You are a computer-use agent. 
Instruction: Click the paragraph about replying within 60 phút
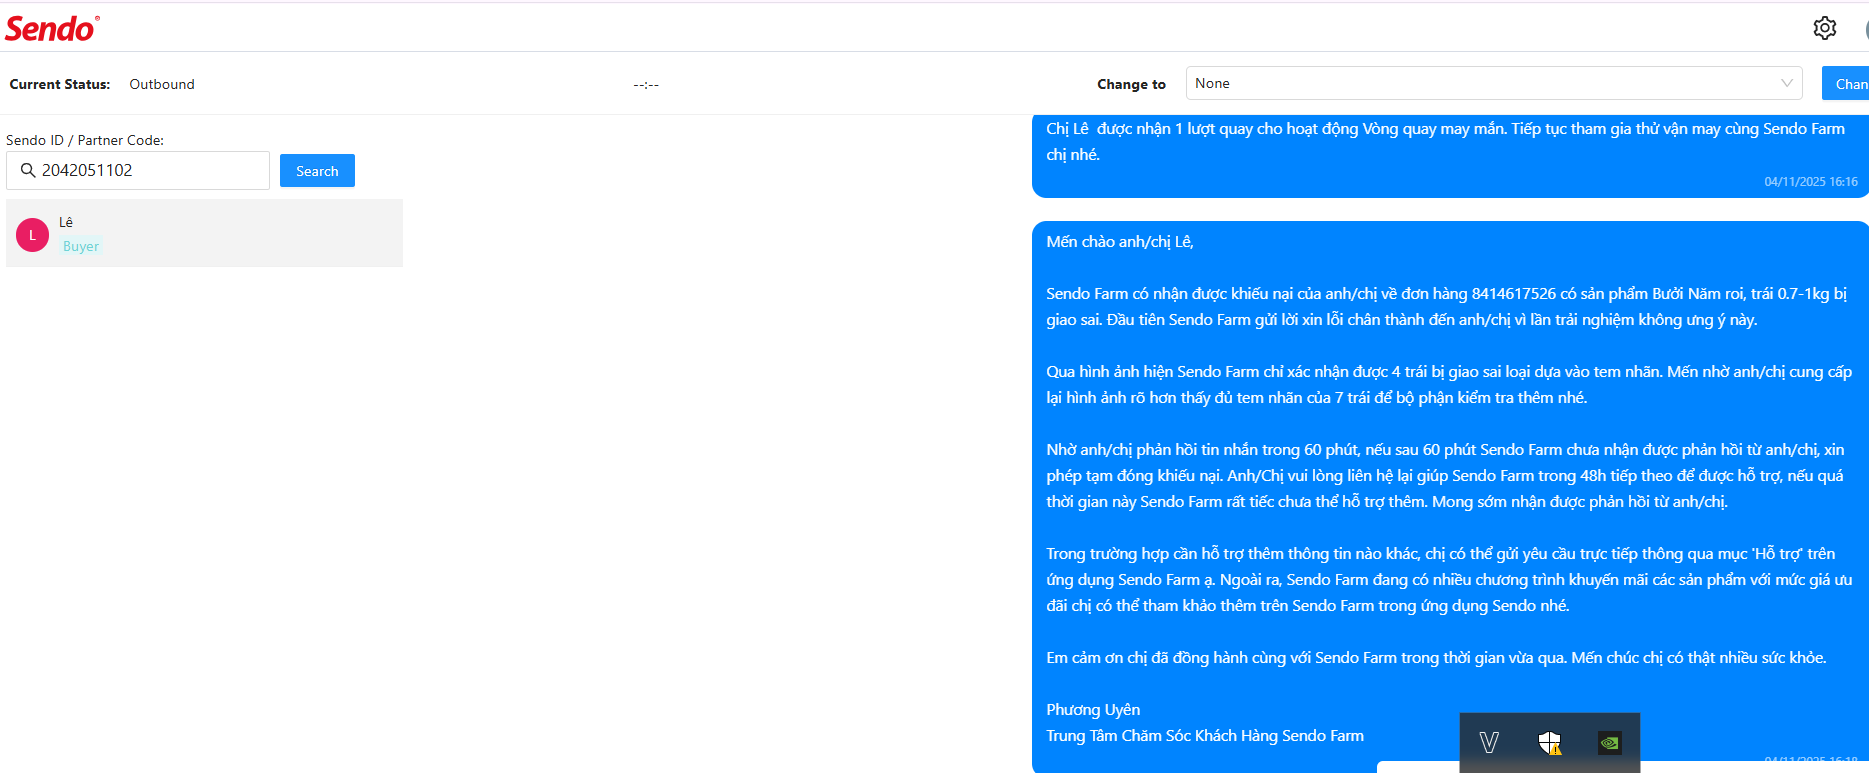[1445, 475]
